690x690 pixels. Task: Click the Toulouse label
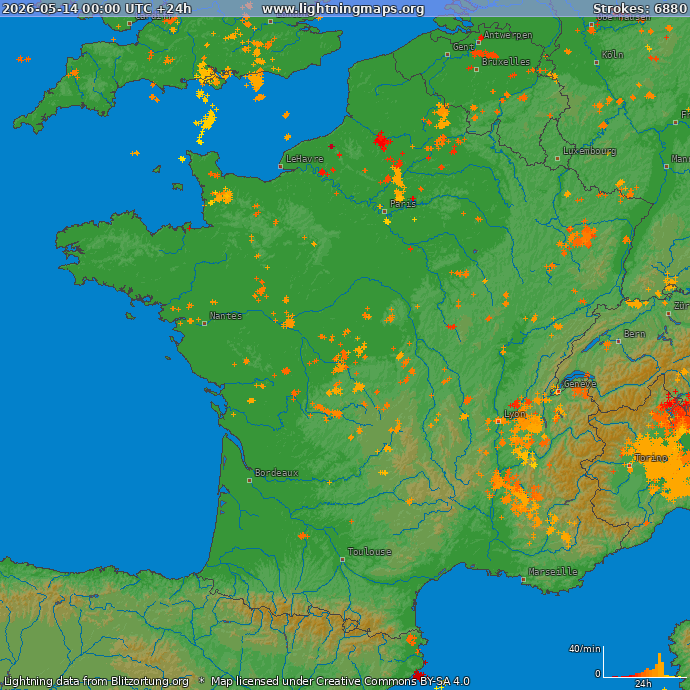click(369, 551)
